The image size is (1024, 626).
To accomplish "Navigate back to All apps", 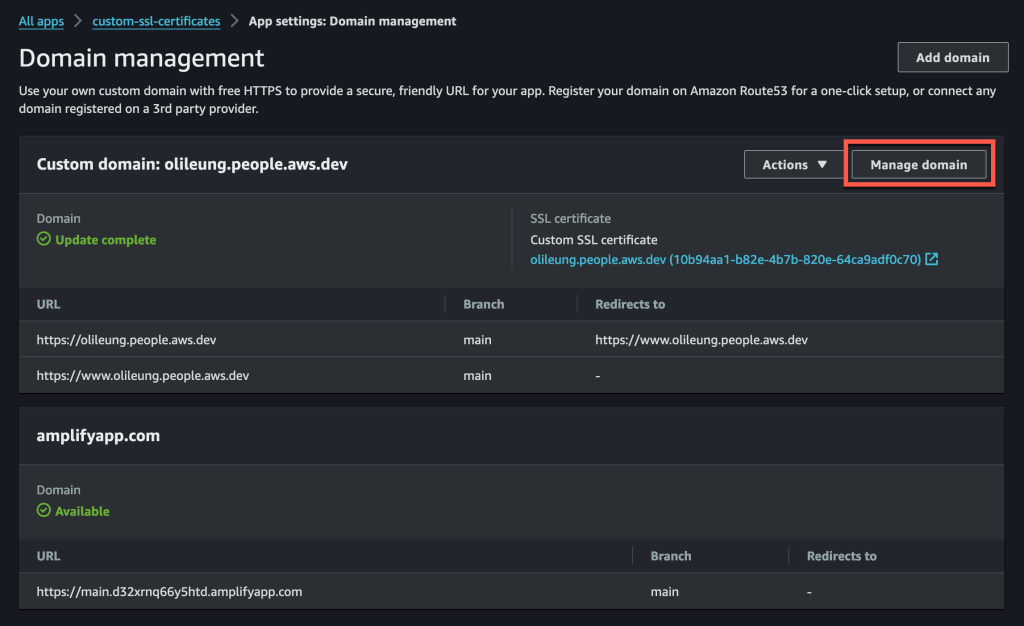I will click(41, 20).
